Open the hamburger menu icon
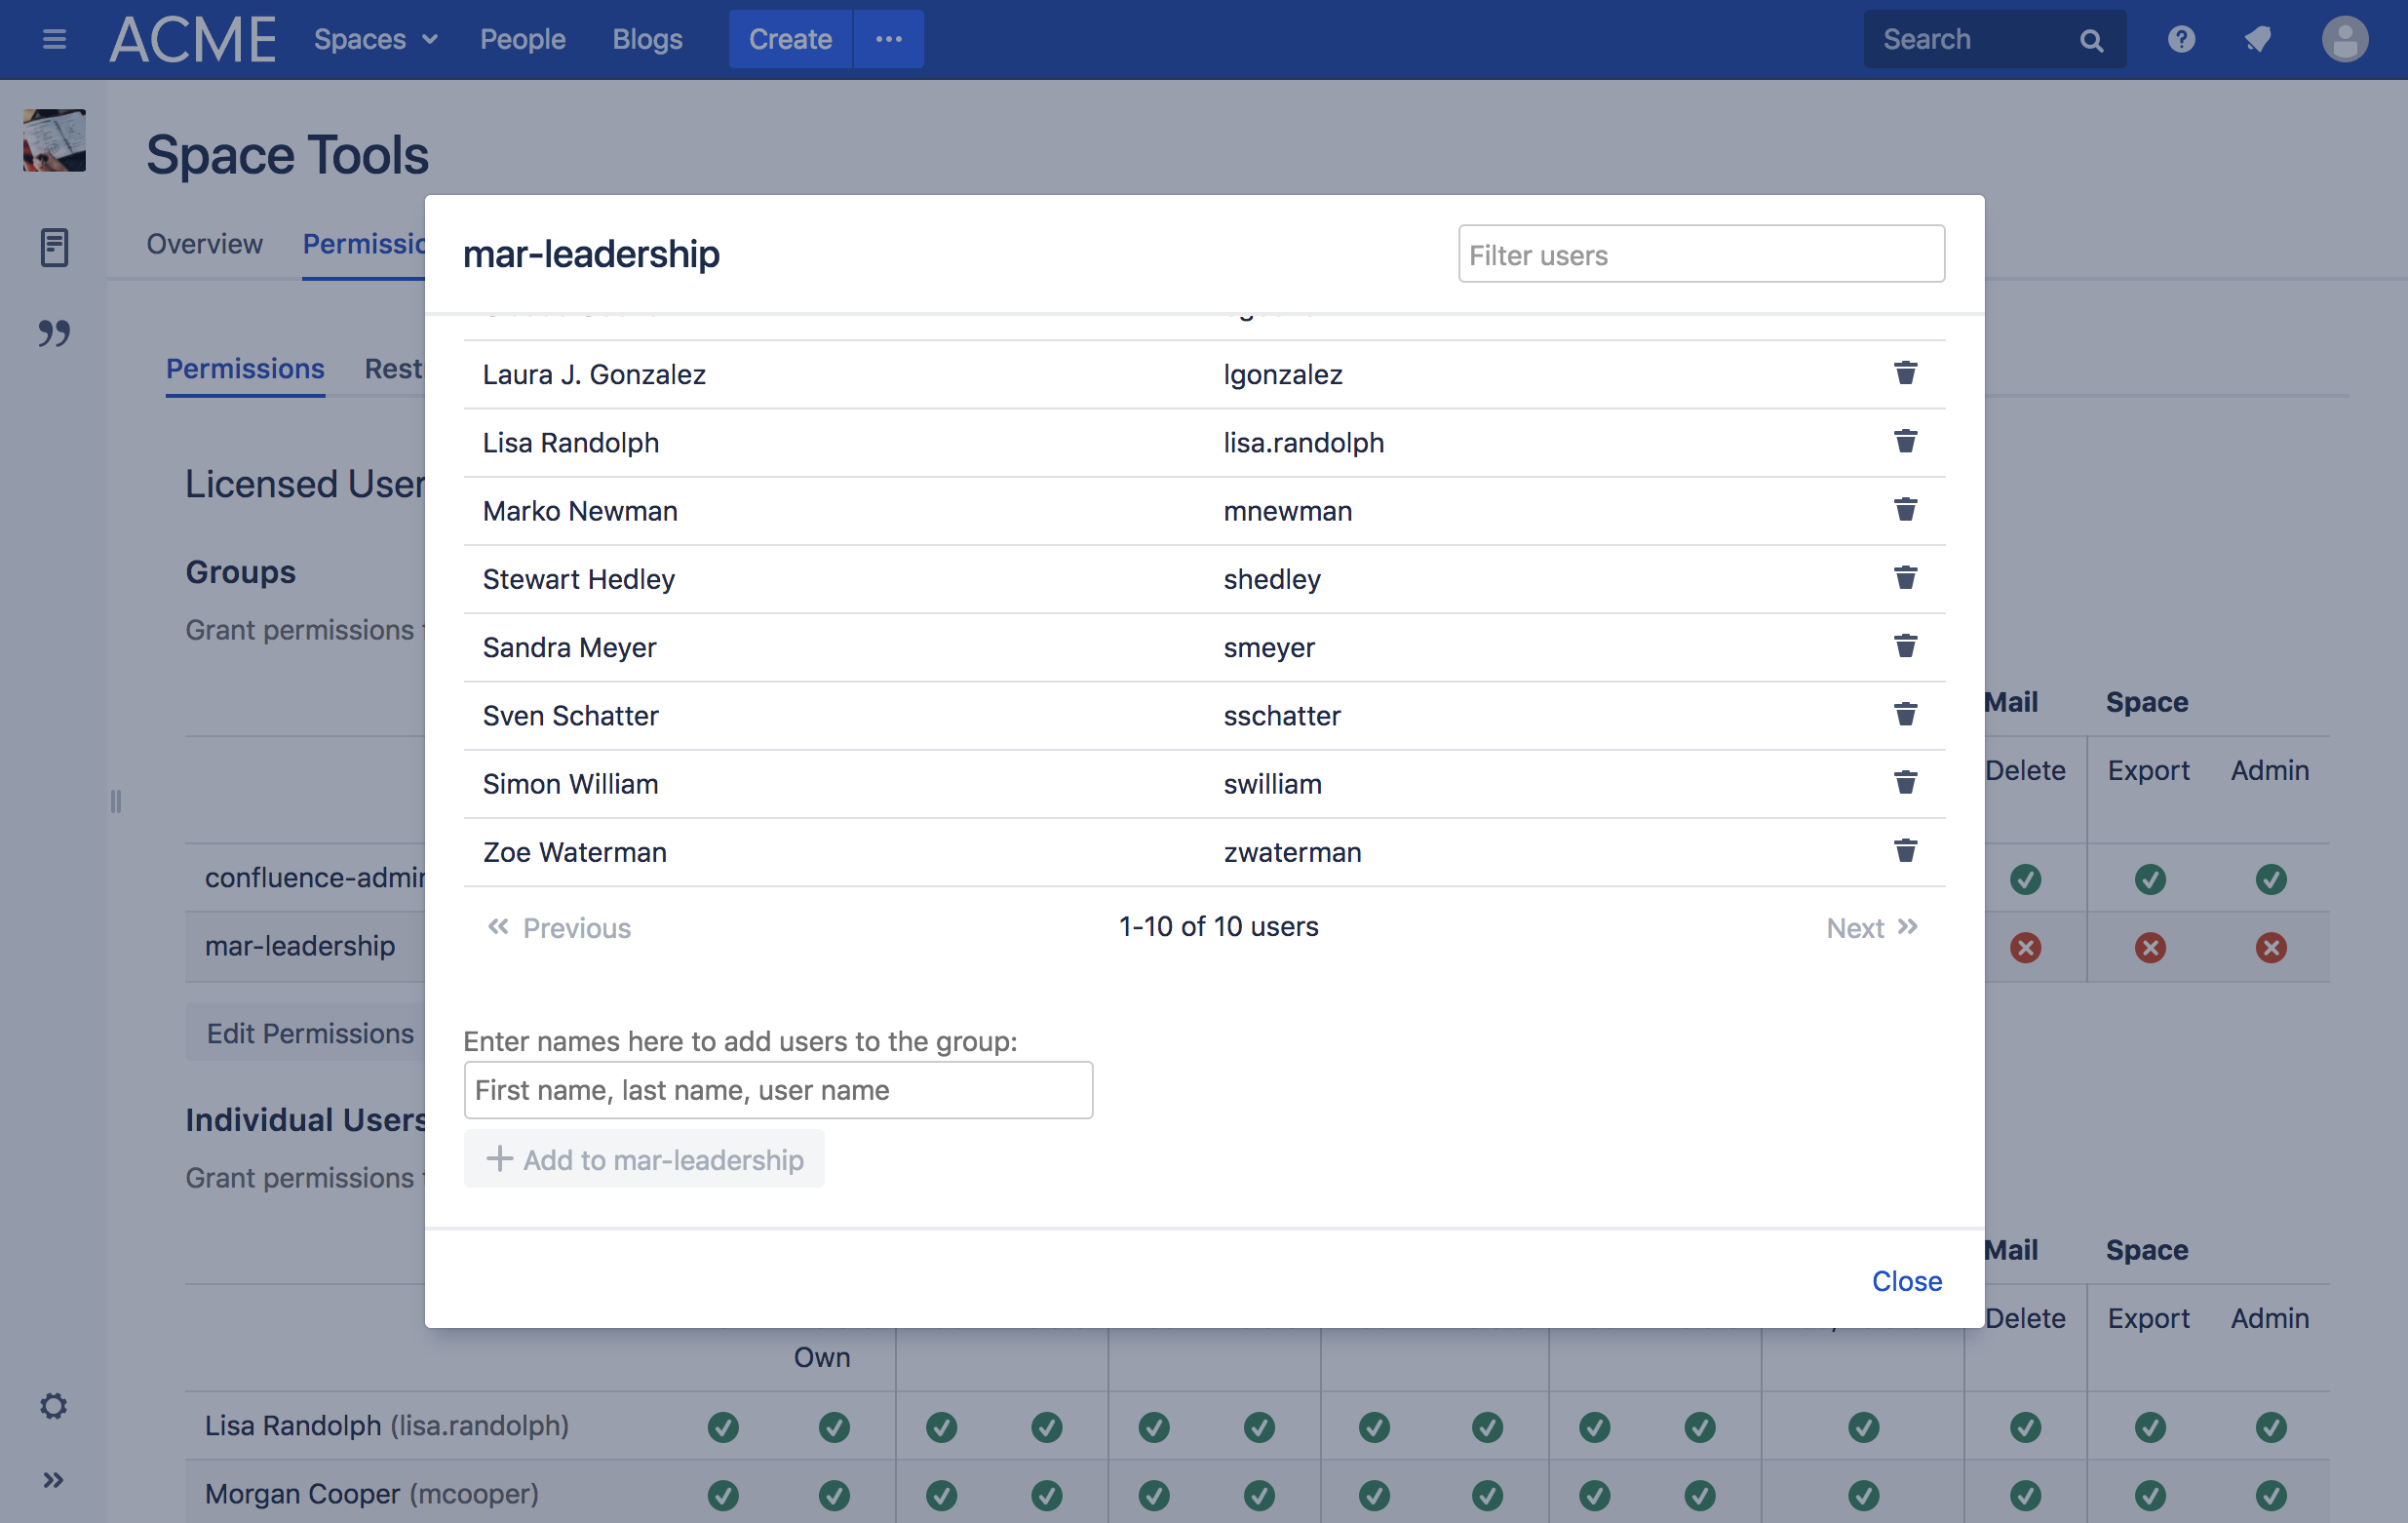This screenshot has width=2408, height=1523. click(54, 39)
